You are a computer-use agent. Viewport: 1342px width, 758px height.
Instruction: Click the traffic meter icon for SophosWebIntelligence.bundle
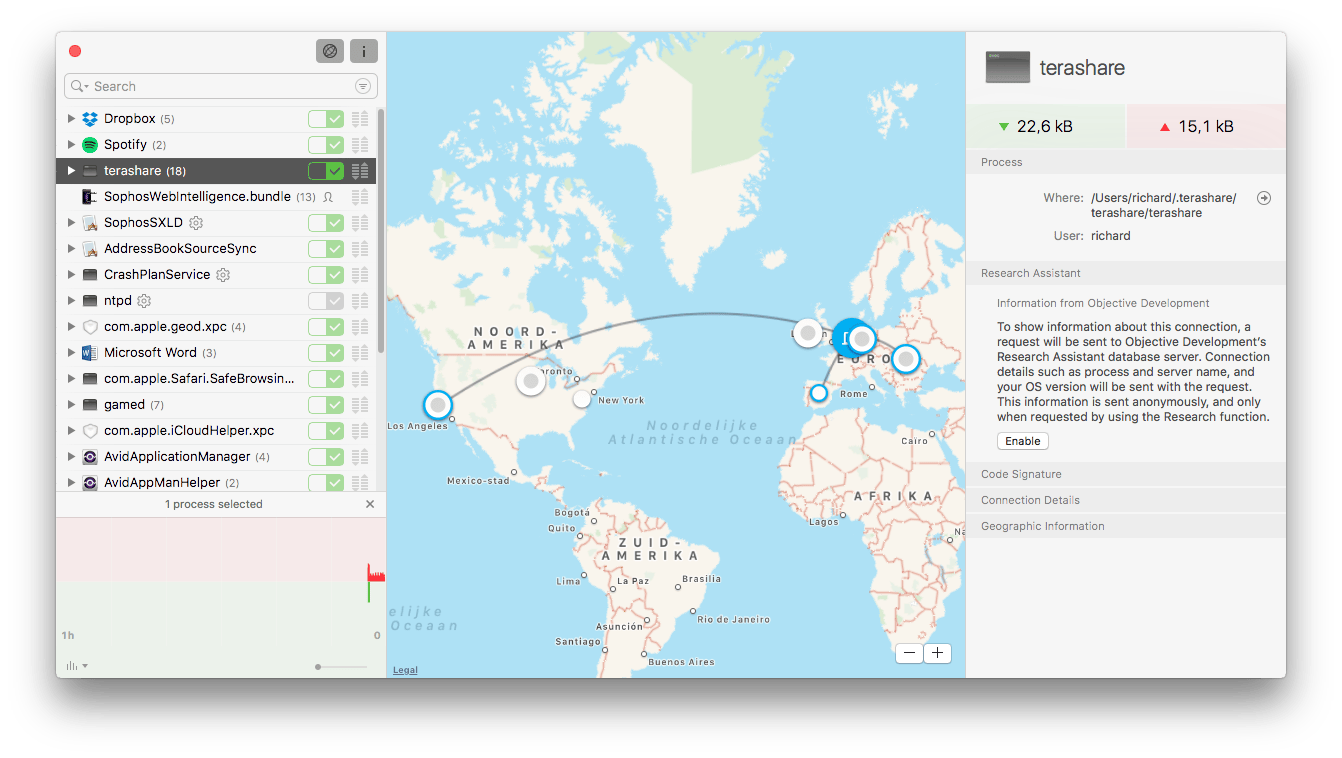360,197
